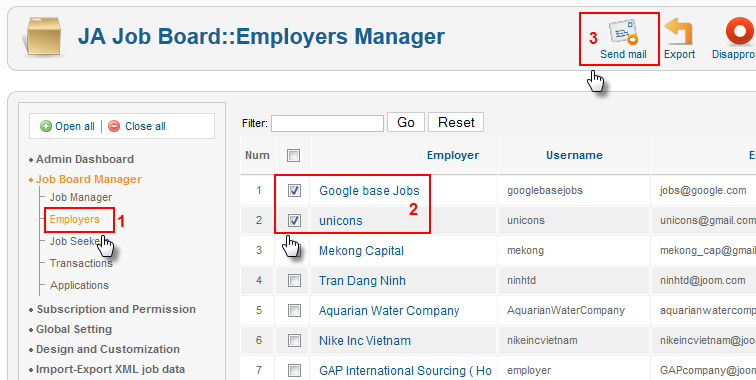Screen dimensions: 756x380
Task: Open the Employers menu item
Action: click(74, 219)
